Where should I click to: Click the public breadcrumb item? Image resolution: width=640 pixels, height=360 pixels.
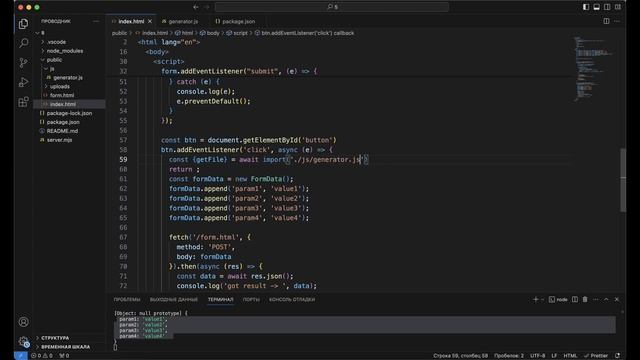[119, 33]
